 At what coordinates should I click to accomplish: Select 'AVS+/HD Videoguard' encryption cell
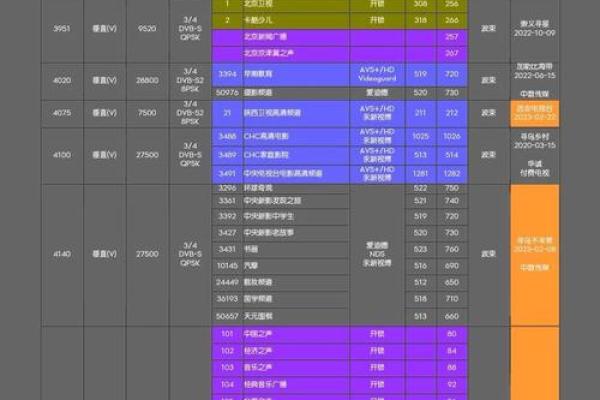click(377, 74)
